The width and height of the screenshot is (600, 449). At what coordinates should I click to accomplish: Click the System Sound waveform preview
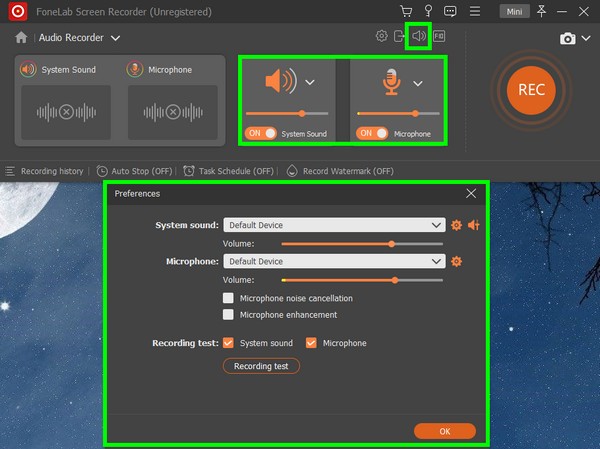pos(66,113)
